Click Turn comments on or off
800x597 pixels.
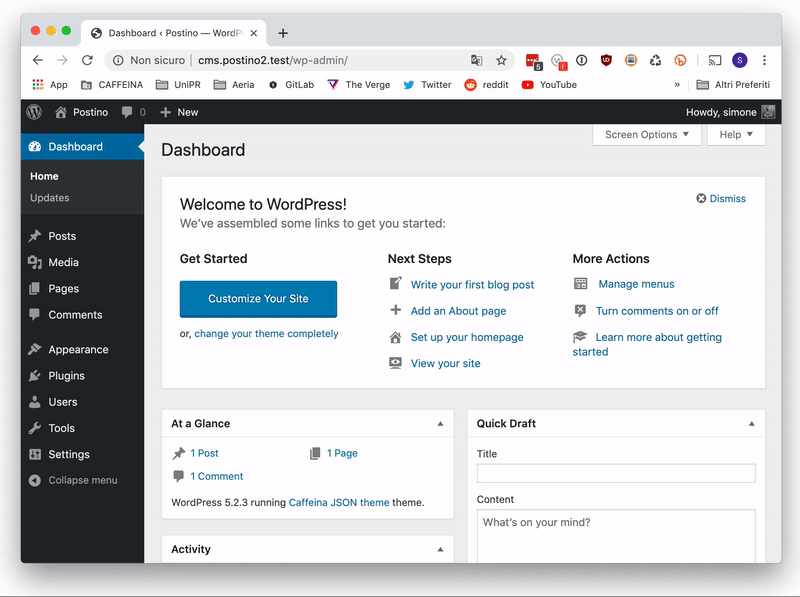(657, 311)
